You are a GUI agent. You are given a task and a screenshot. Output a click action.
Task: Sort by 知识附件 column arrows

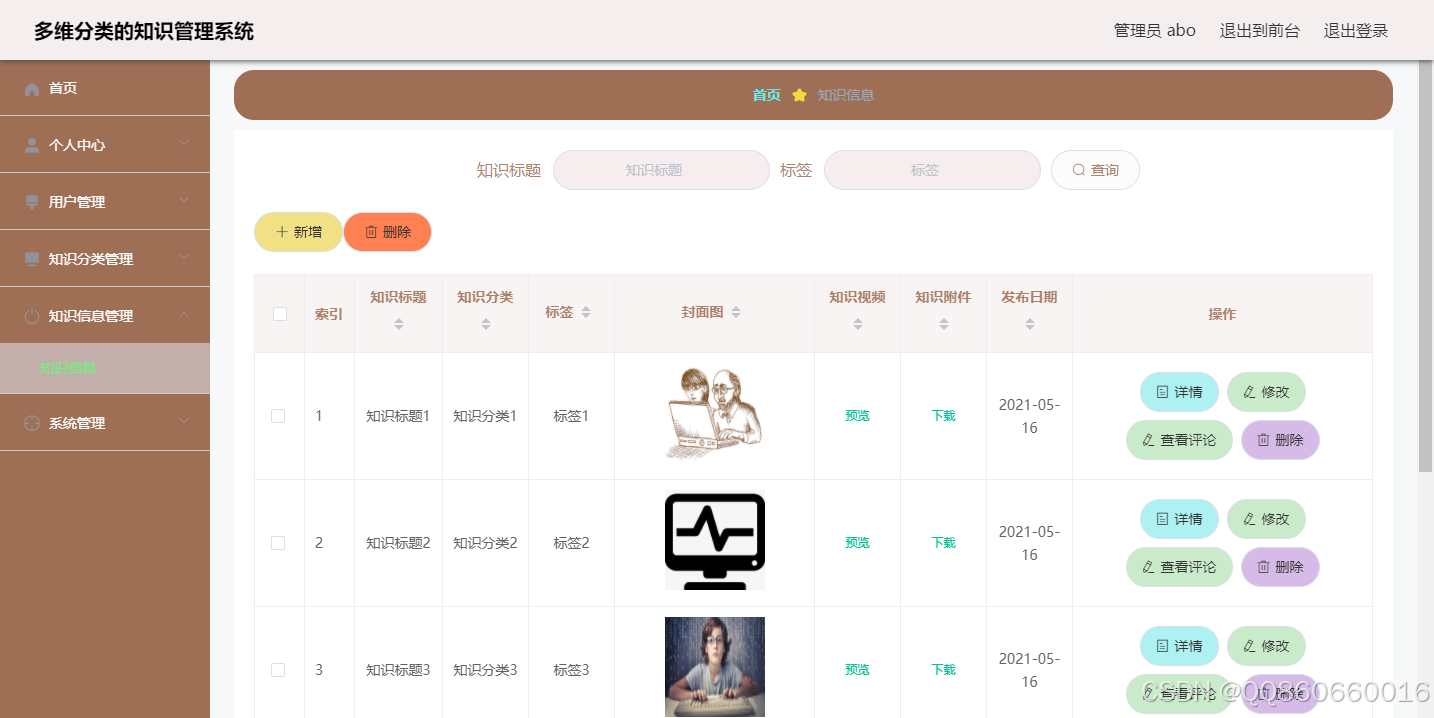[x=944, y=324]
